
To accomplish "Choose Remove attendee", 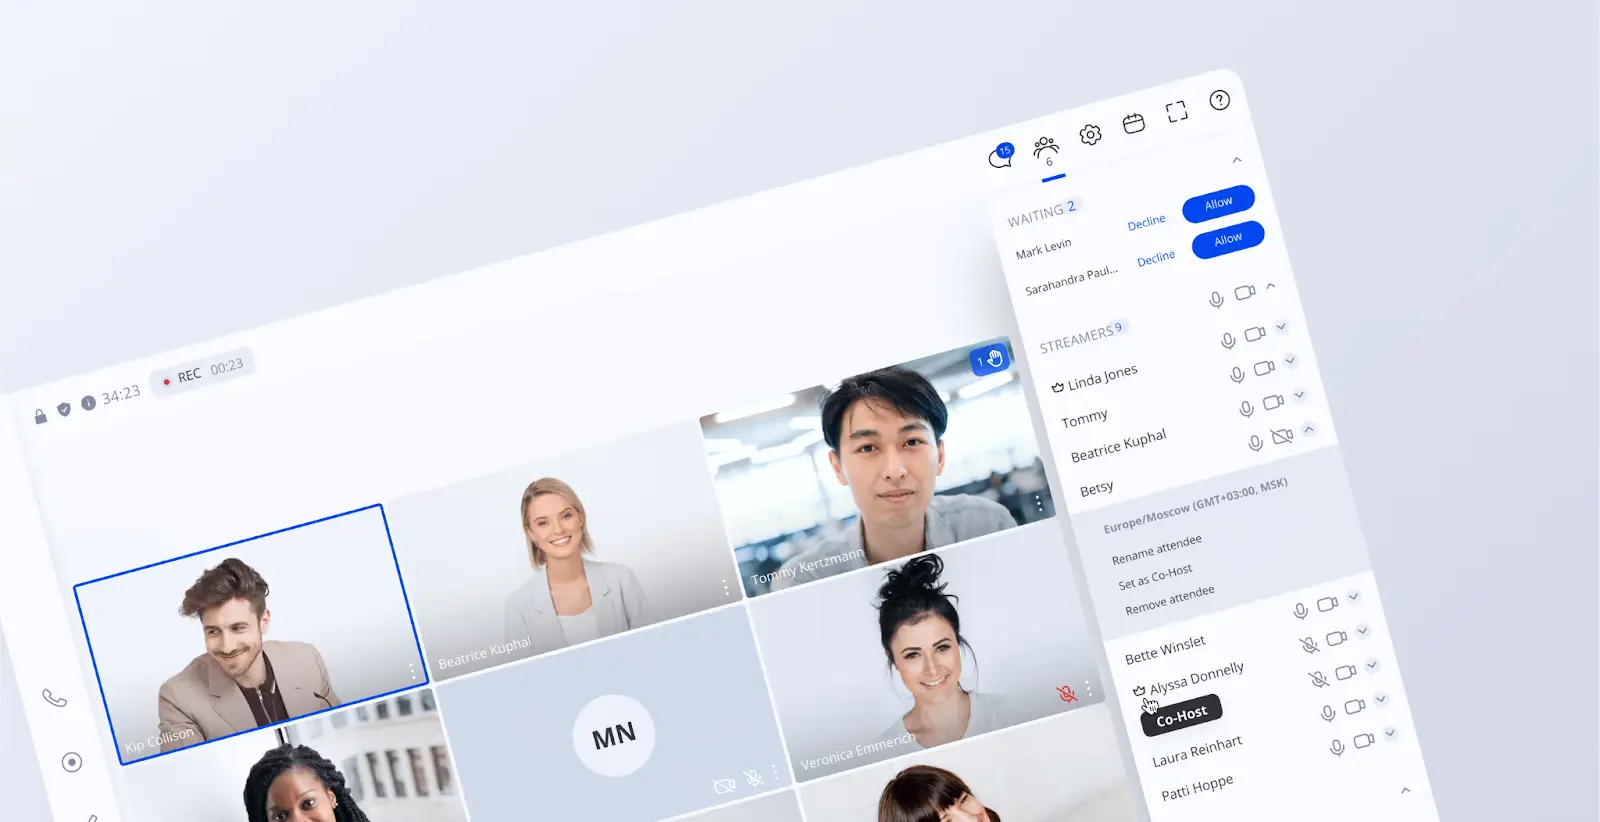I will click(1169, 600).
